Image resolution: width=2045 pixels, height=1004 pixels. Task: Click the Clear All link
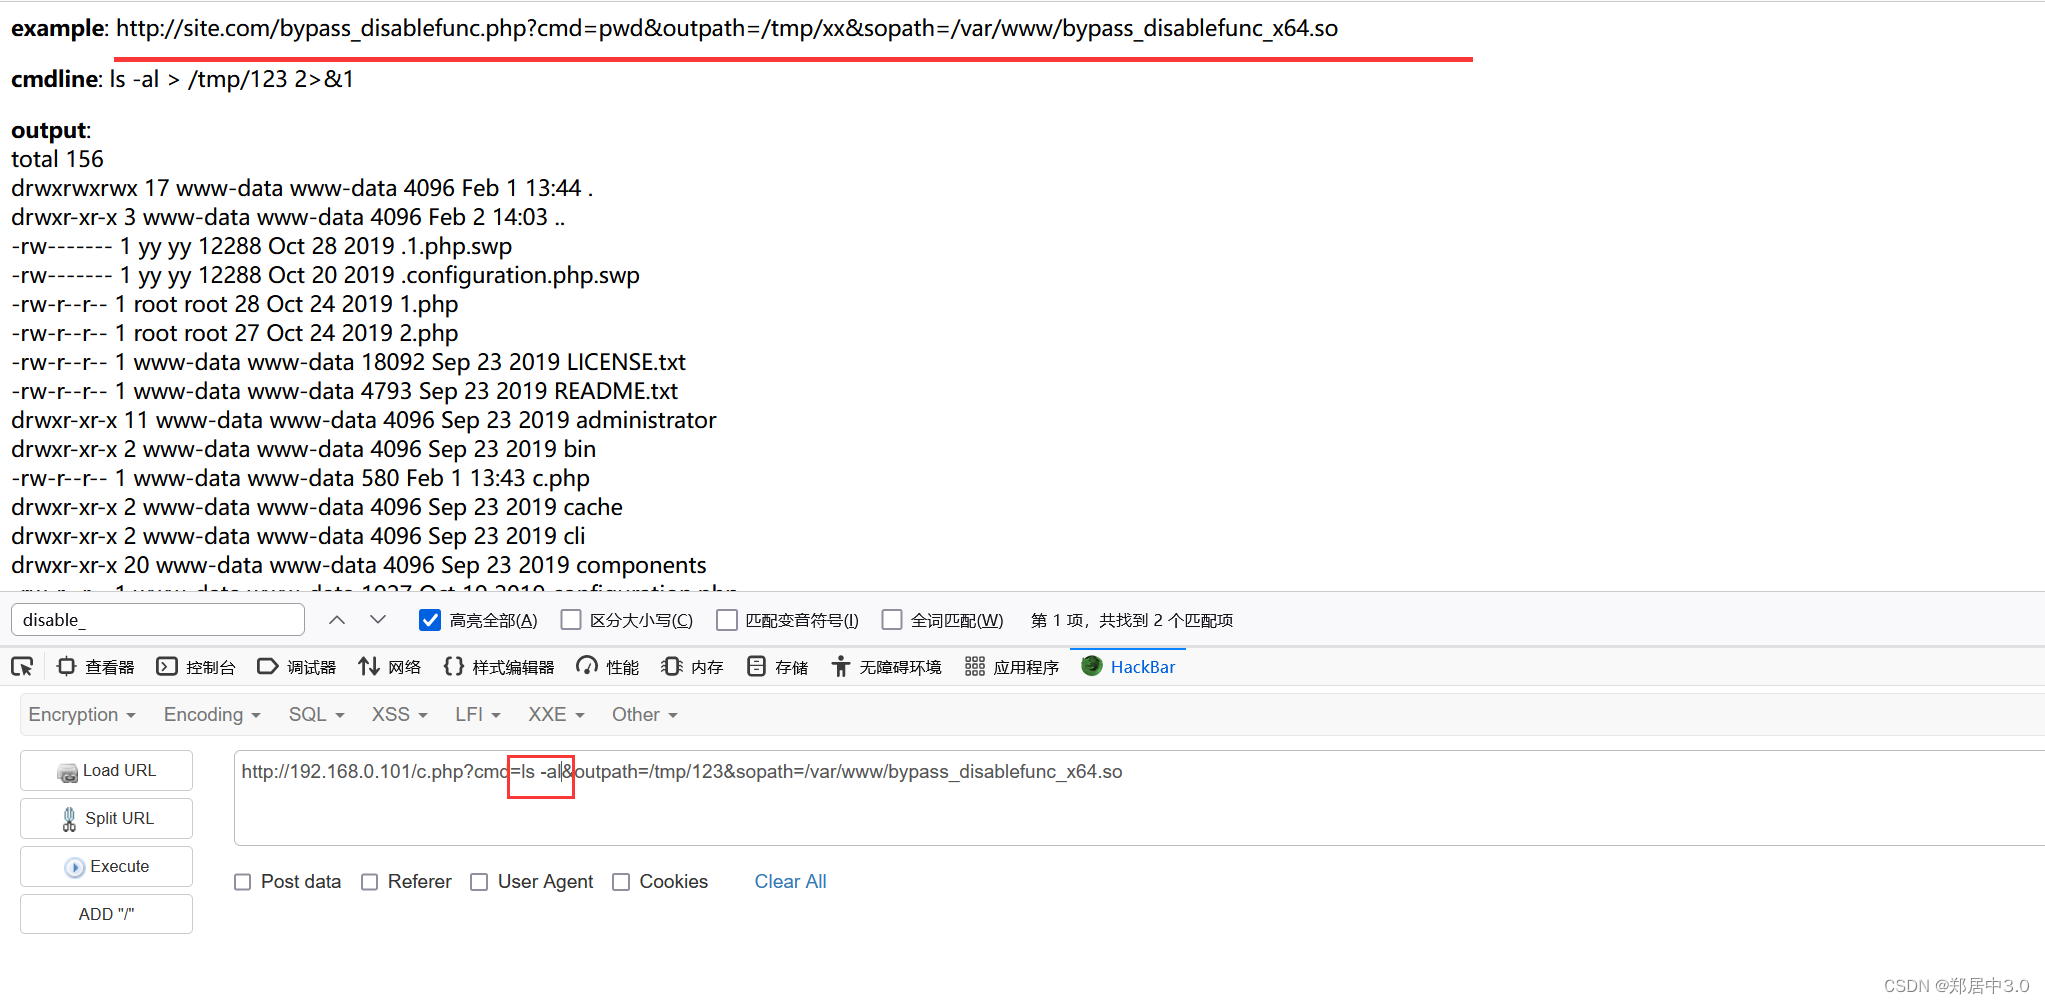(790, 882)
